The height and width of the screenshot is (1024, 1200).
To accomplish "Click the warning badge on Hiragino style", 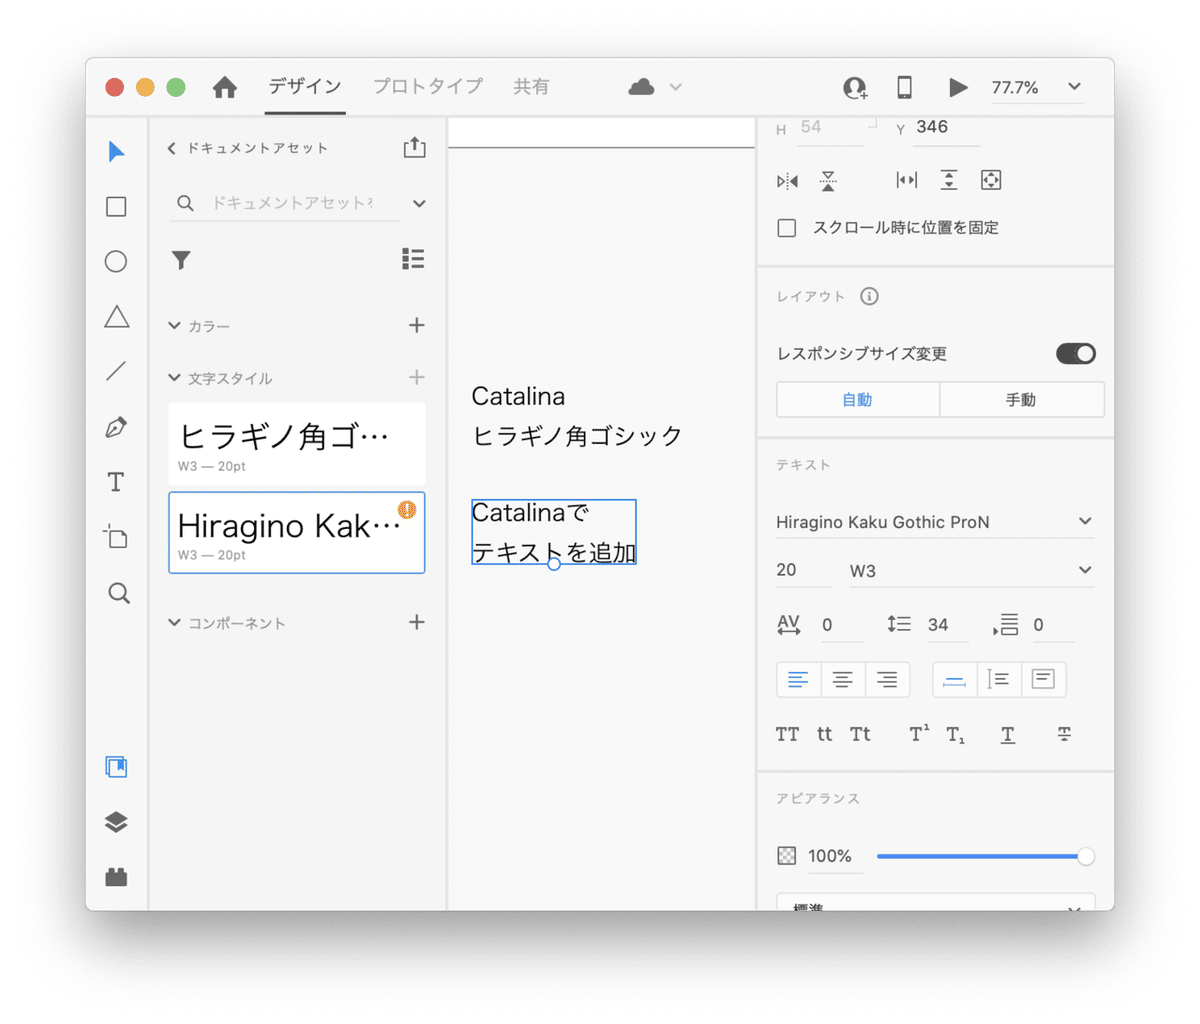I will click(x=407, y=510).
